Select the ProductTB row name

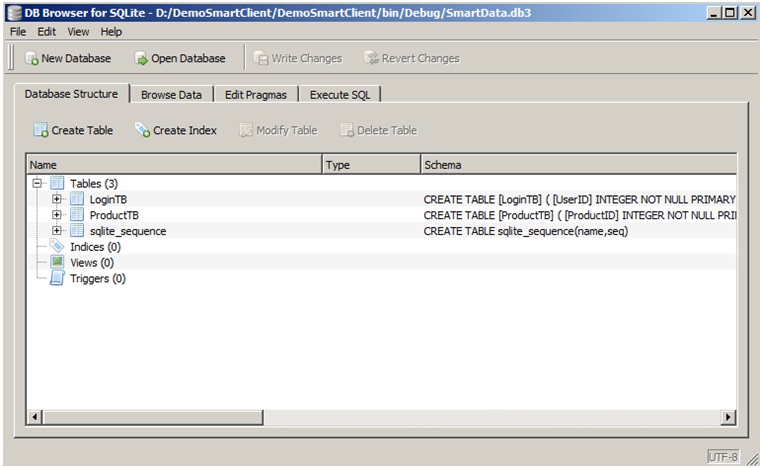tap(114, 215)
